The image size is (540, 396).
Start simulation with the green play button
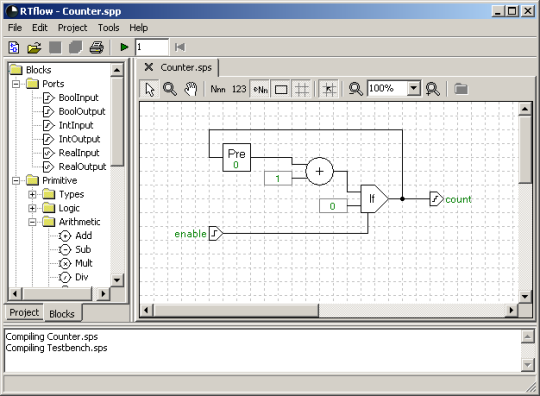click(124, 47)
